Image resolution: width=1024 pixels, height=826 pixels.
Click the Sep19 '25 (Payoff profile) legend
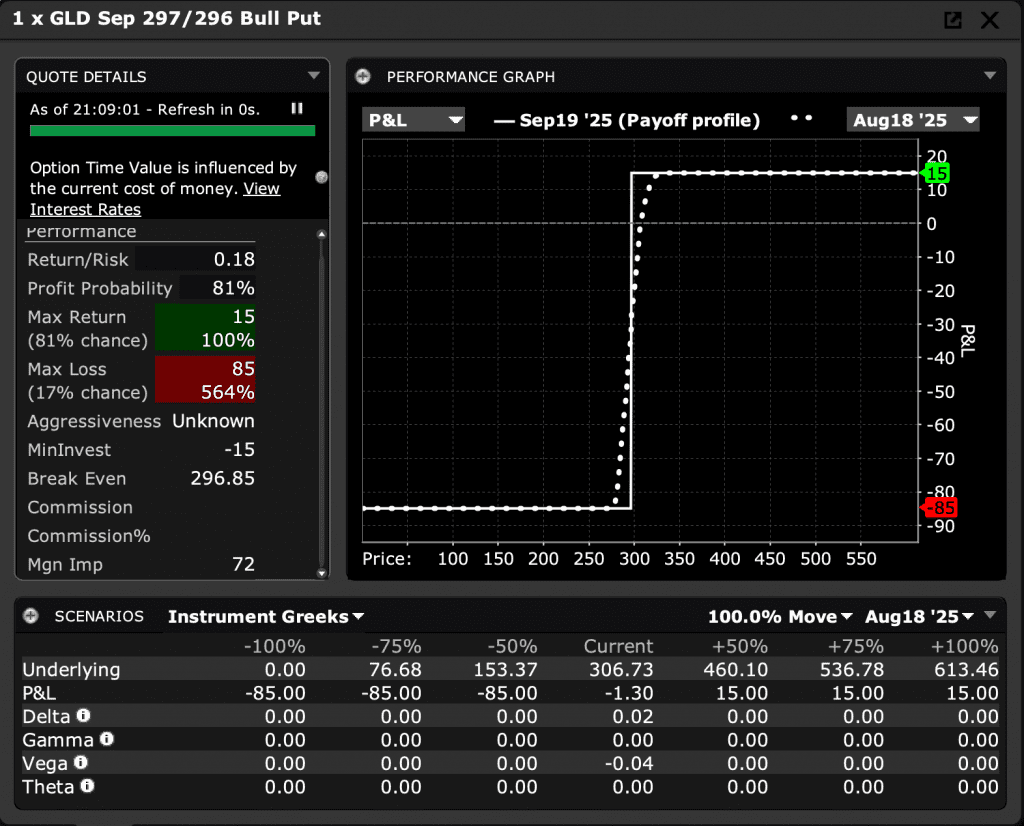(627, 120)
